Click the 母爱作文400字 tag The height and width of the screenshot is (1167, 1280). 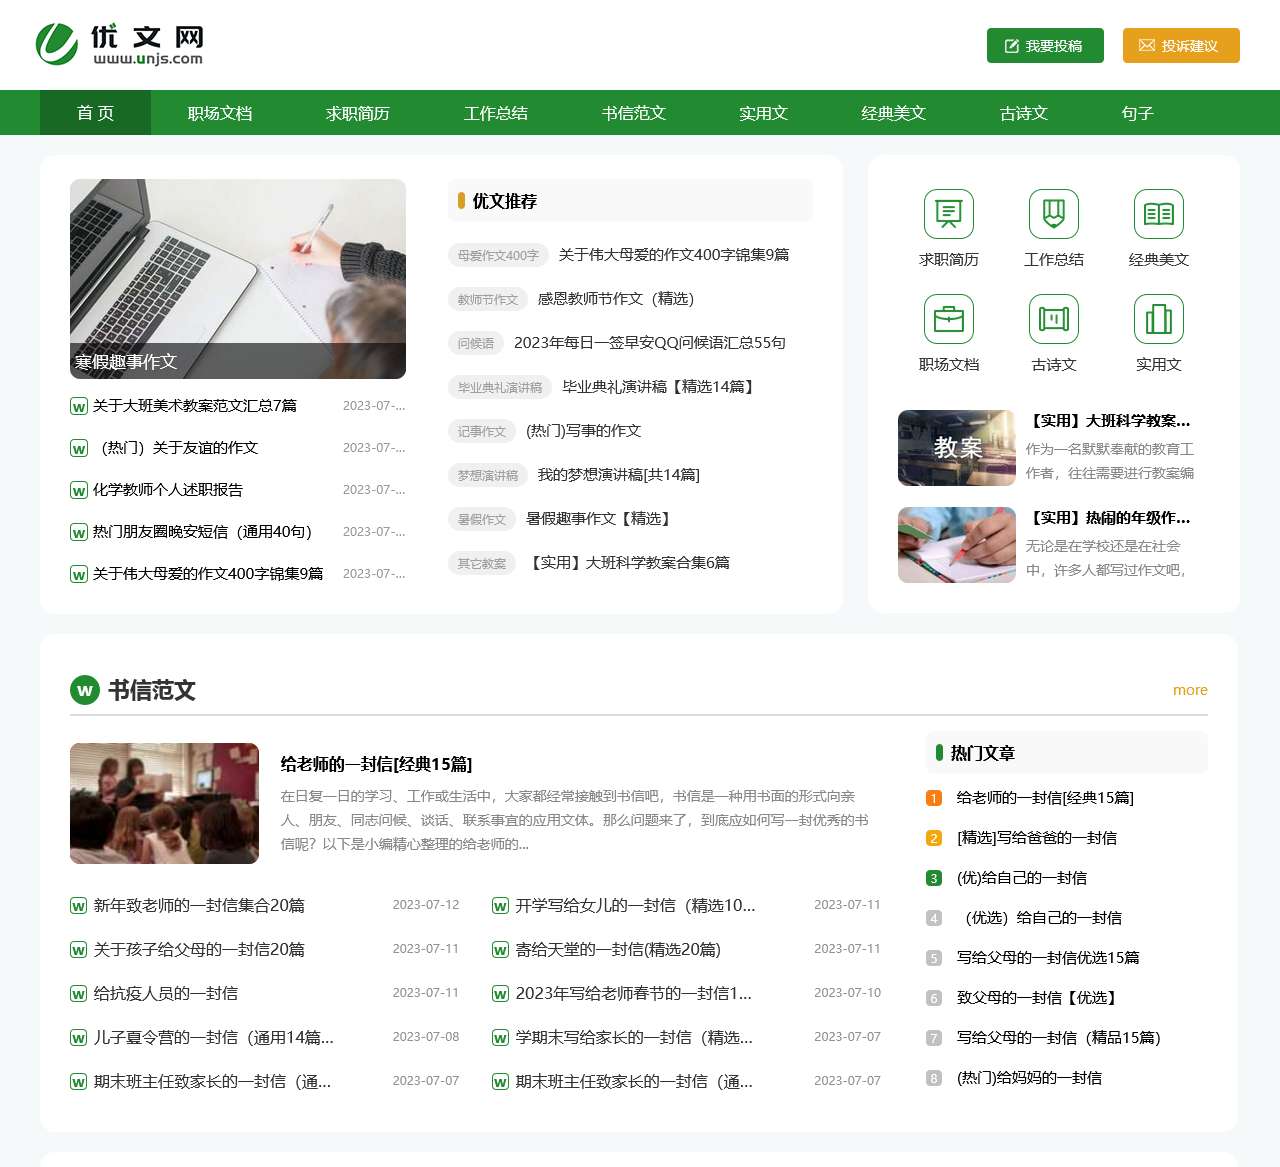(497, 255)
